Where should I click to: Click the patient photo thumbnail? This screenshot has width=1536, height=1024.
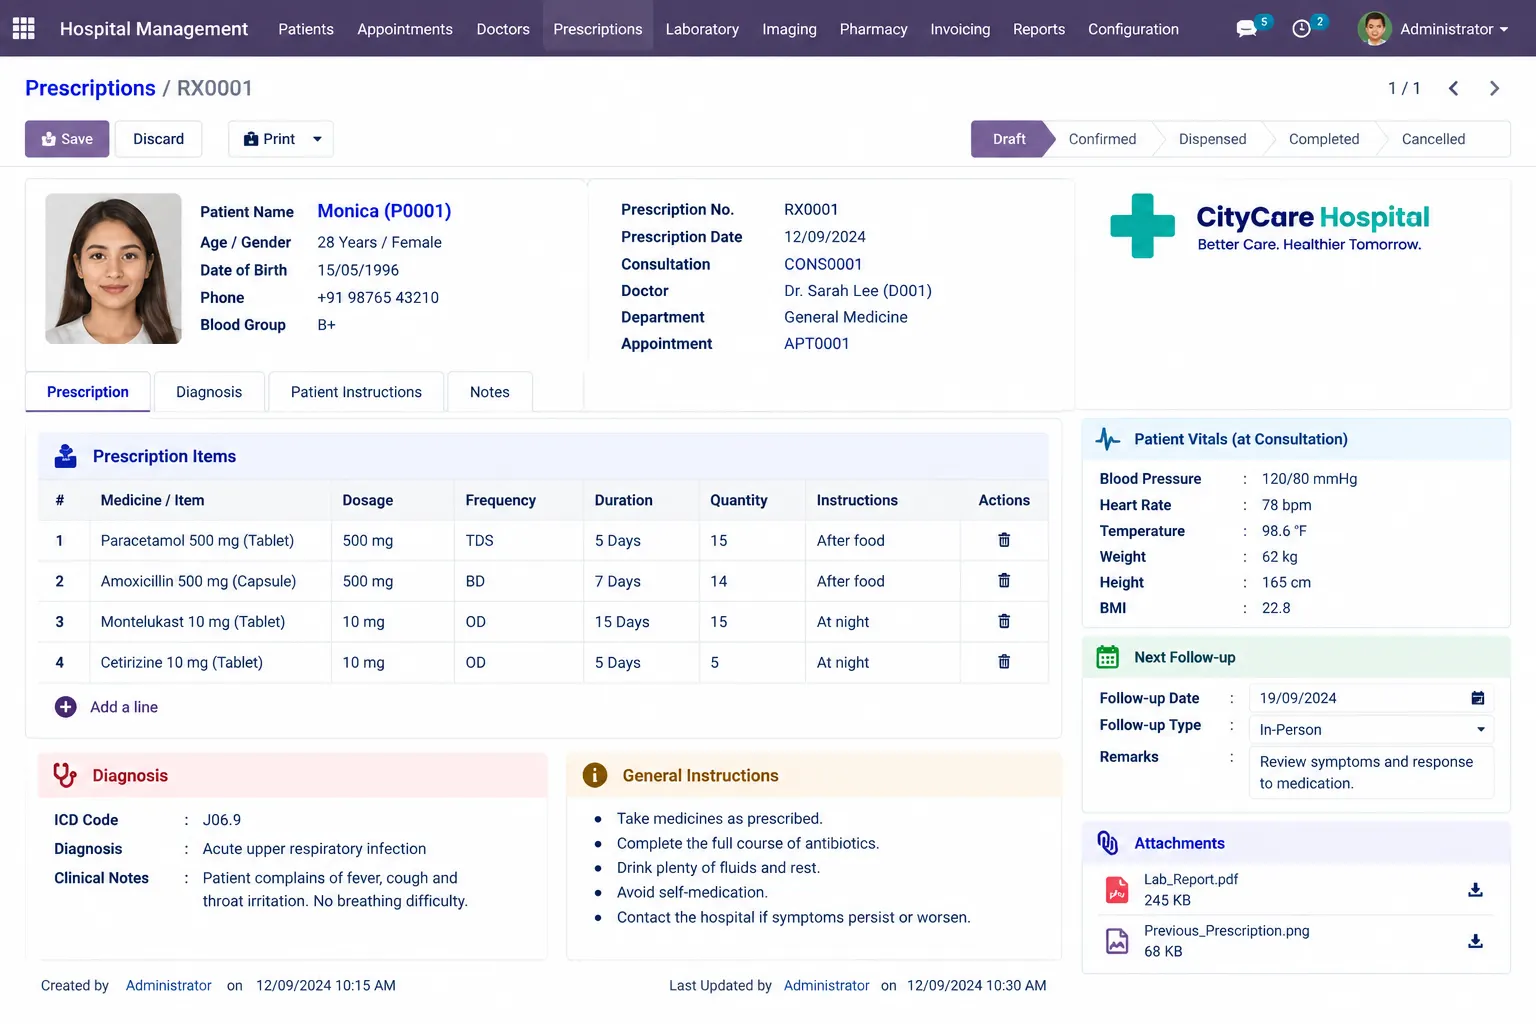pyautogui.click(x=113, y=268)
